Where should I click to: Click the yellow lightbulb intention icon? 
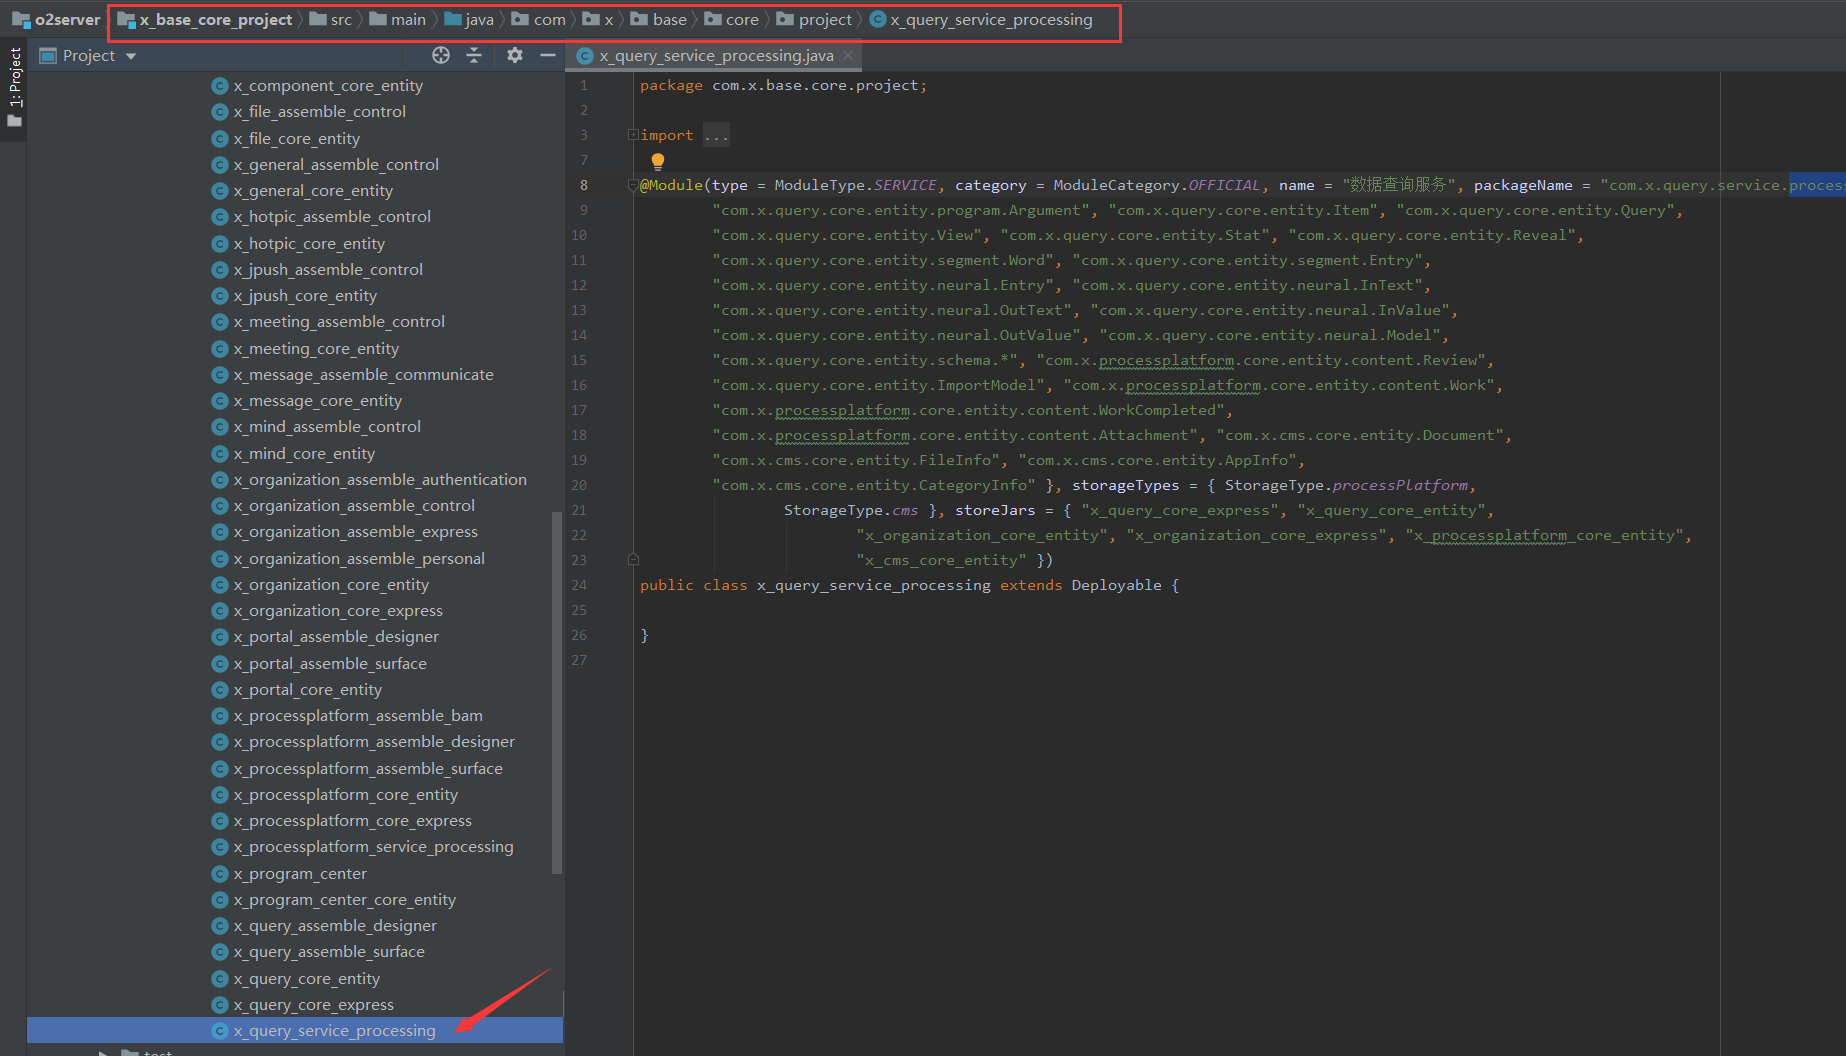pyautogui.click(x=657, y=161)
